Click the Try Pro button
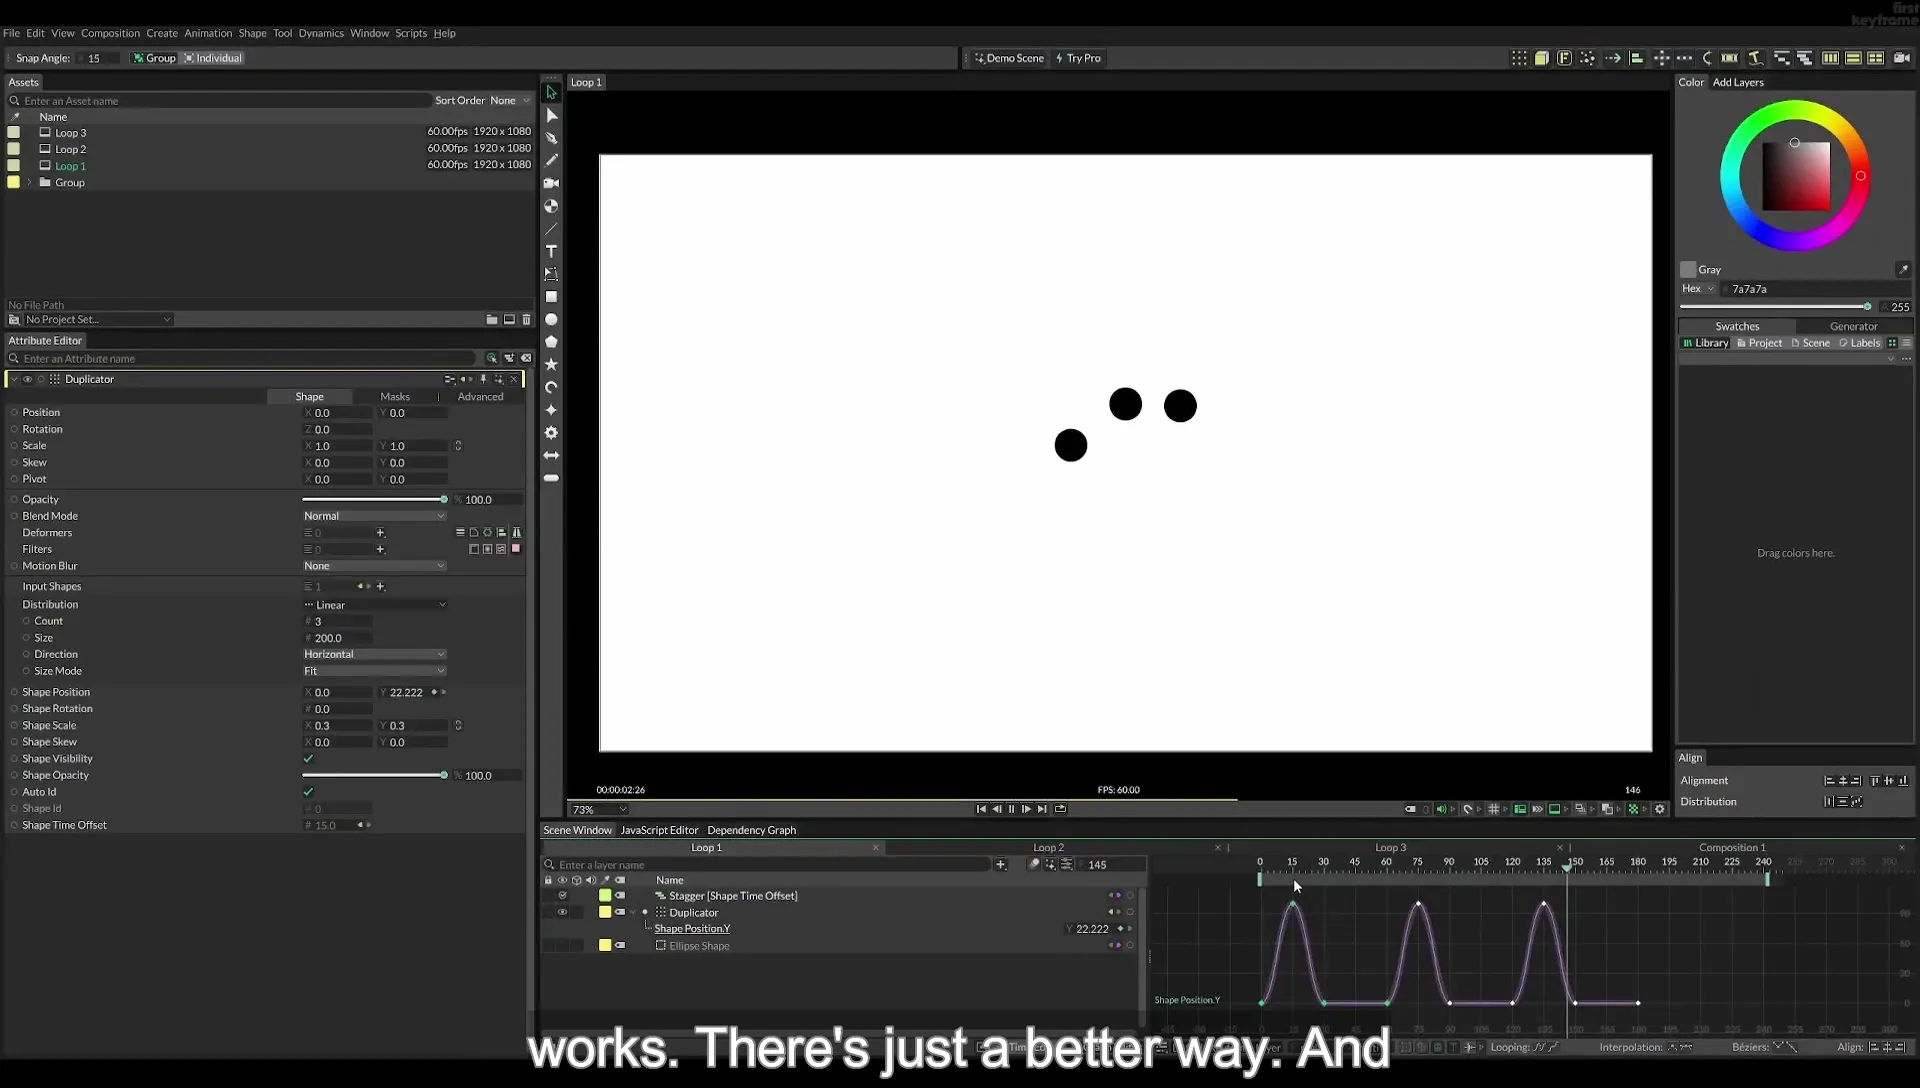Image resolution: width=1920 pixels, height=1088 pixels. coord(1078,58)
